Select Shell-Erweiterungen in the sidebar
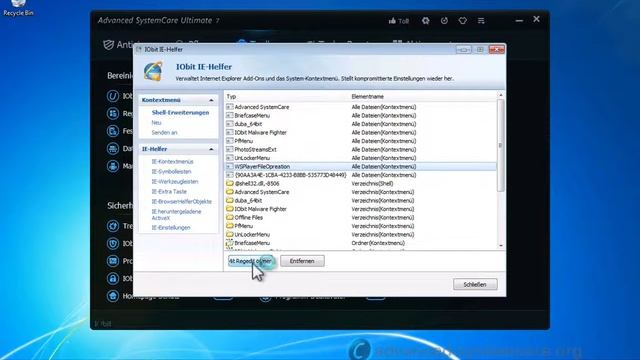The height and width of the screenshot is (360, 640). [180, 113]
